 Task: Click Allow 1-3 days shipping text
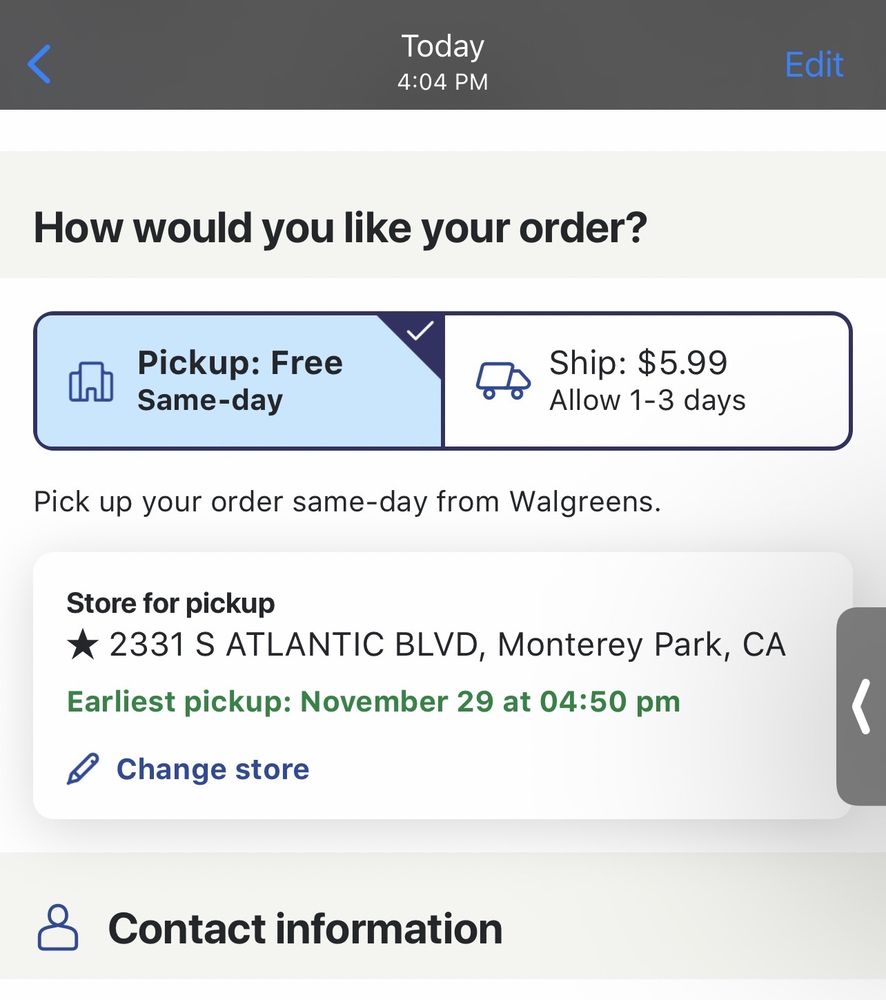tap(647, 401)
